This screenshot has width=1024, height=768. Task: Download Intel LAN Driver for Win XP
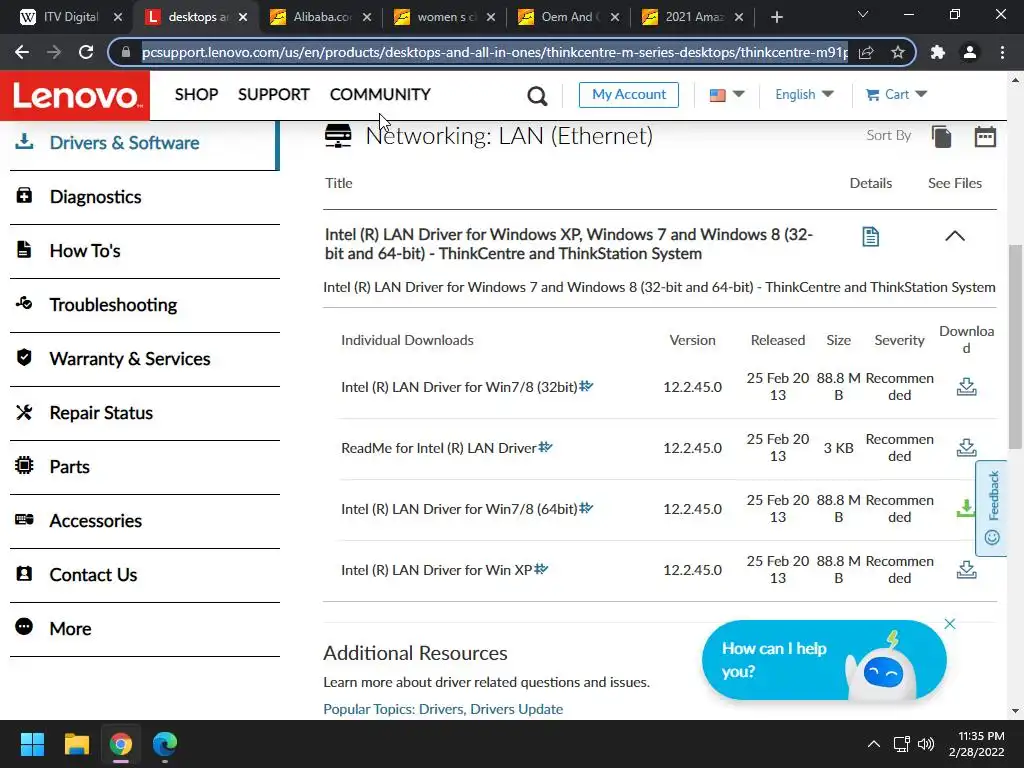967,569
